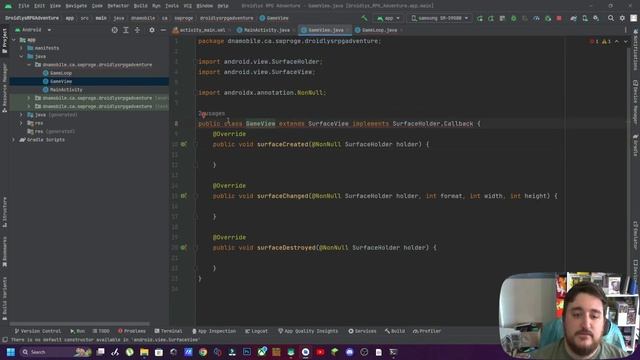Open IDE settings gear in main toolbar
The height and width of the screenshot is (360, 640).
click(622, 18)
